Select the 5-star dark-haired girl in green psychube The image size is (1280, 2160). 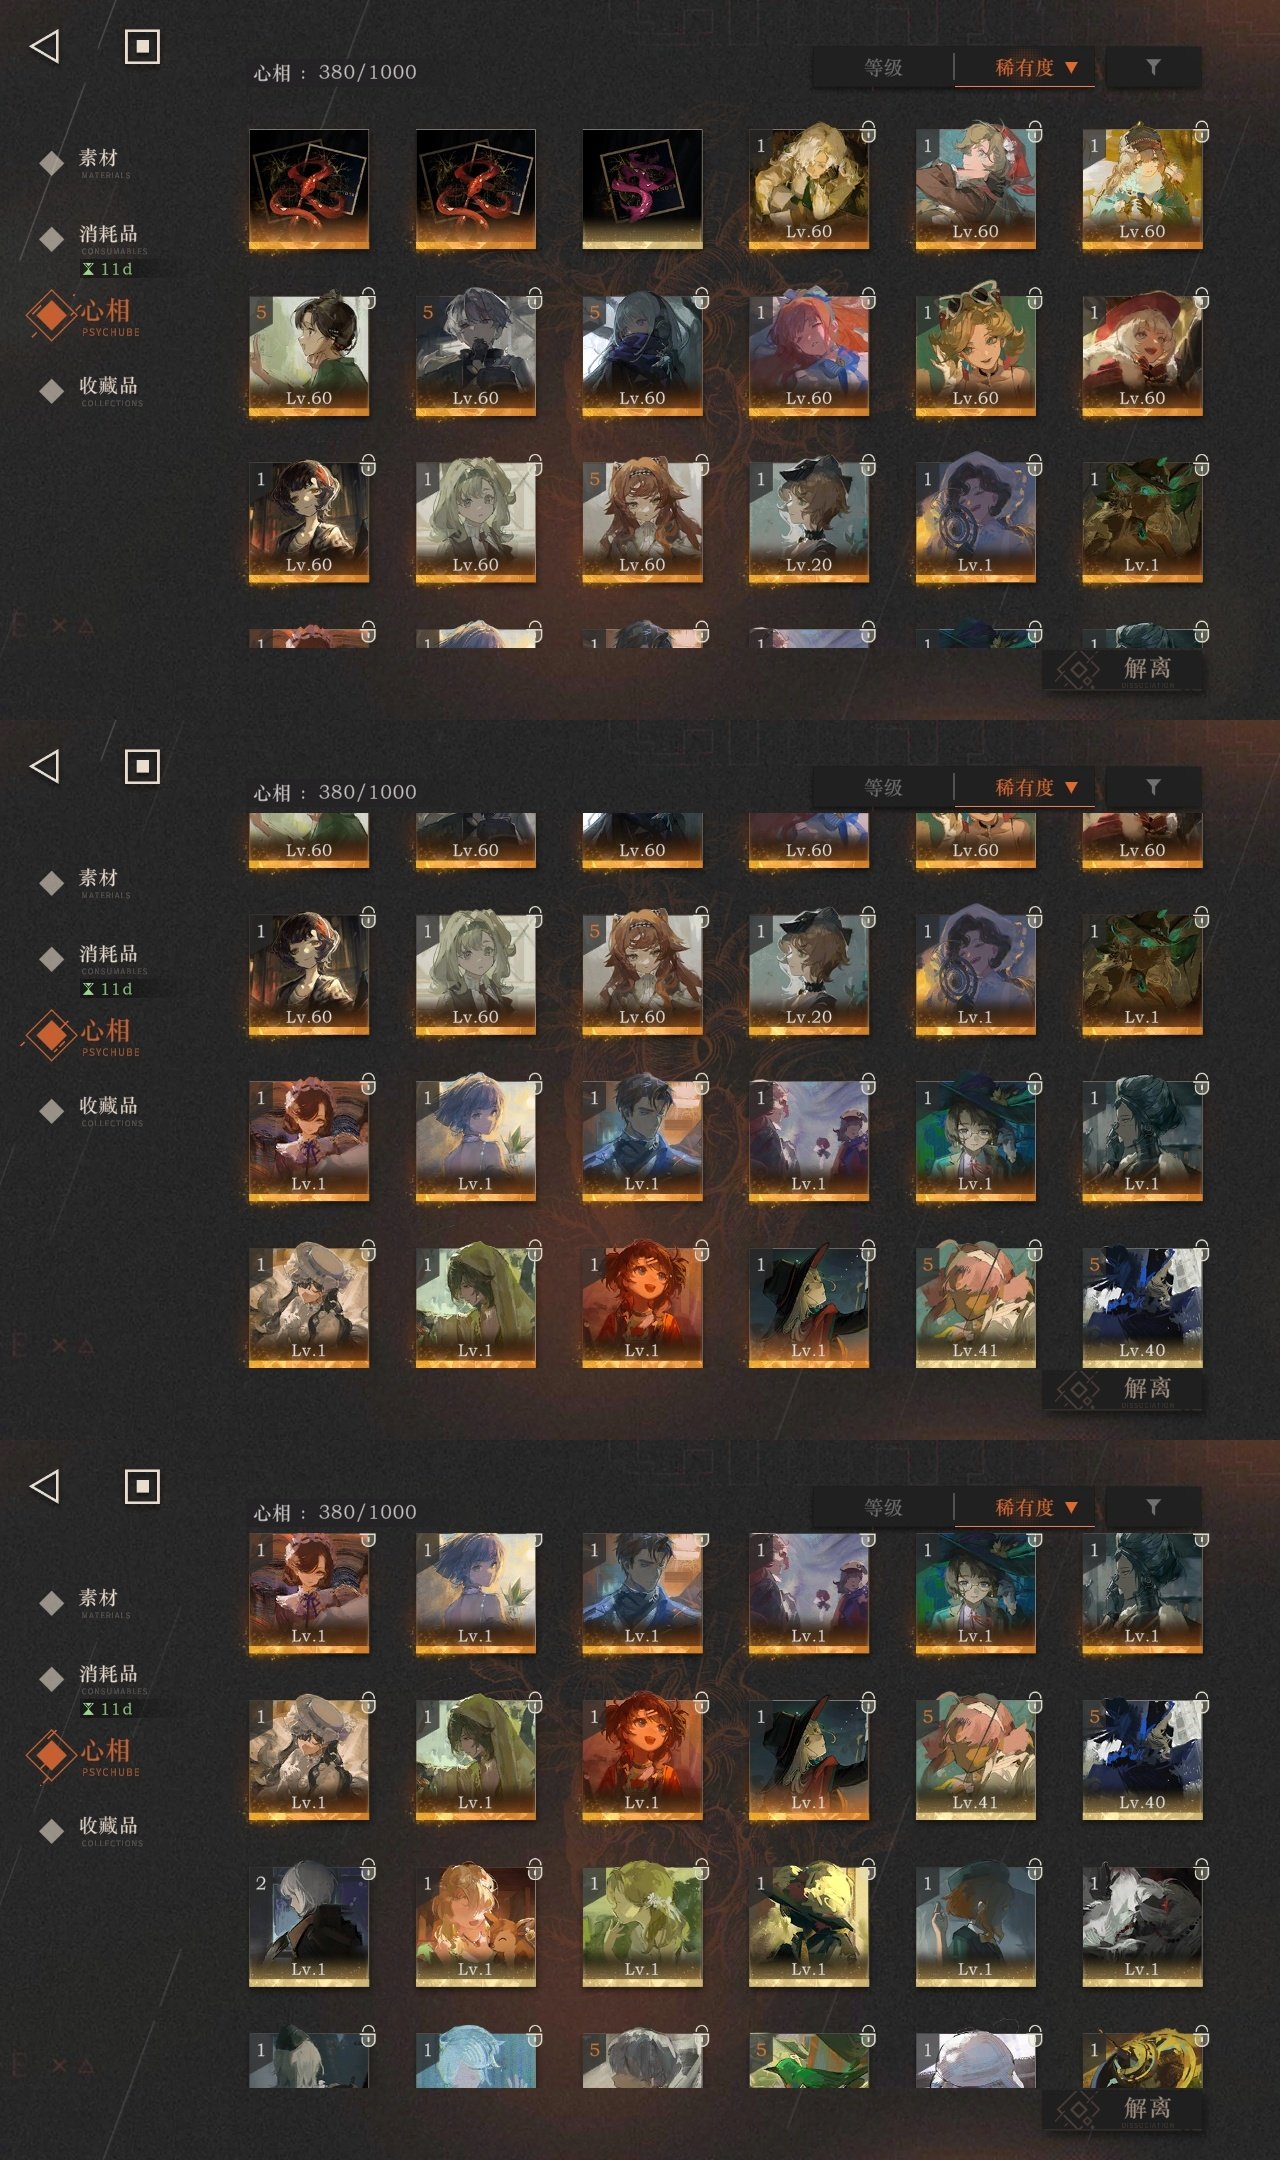pyautogui.click(x=308, y=355)
